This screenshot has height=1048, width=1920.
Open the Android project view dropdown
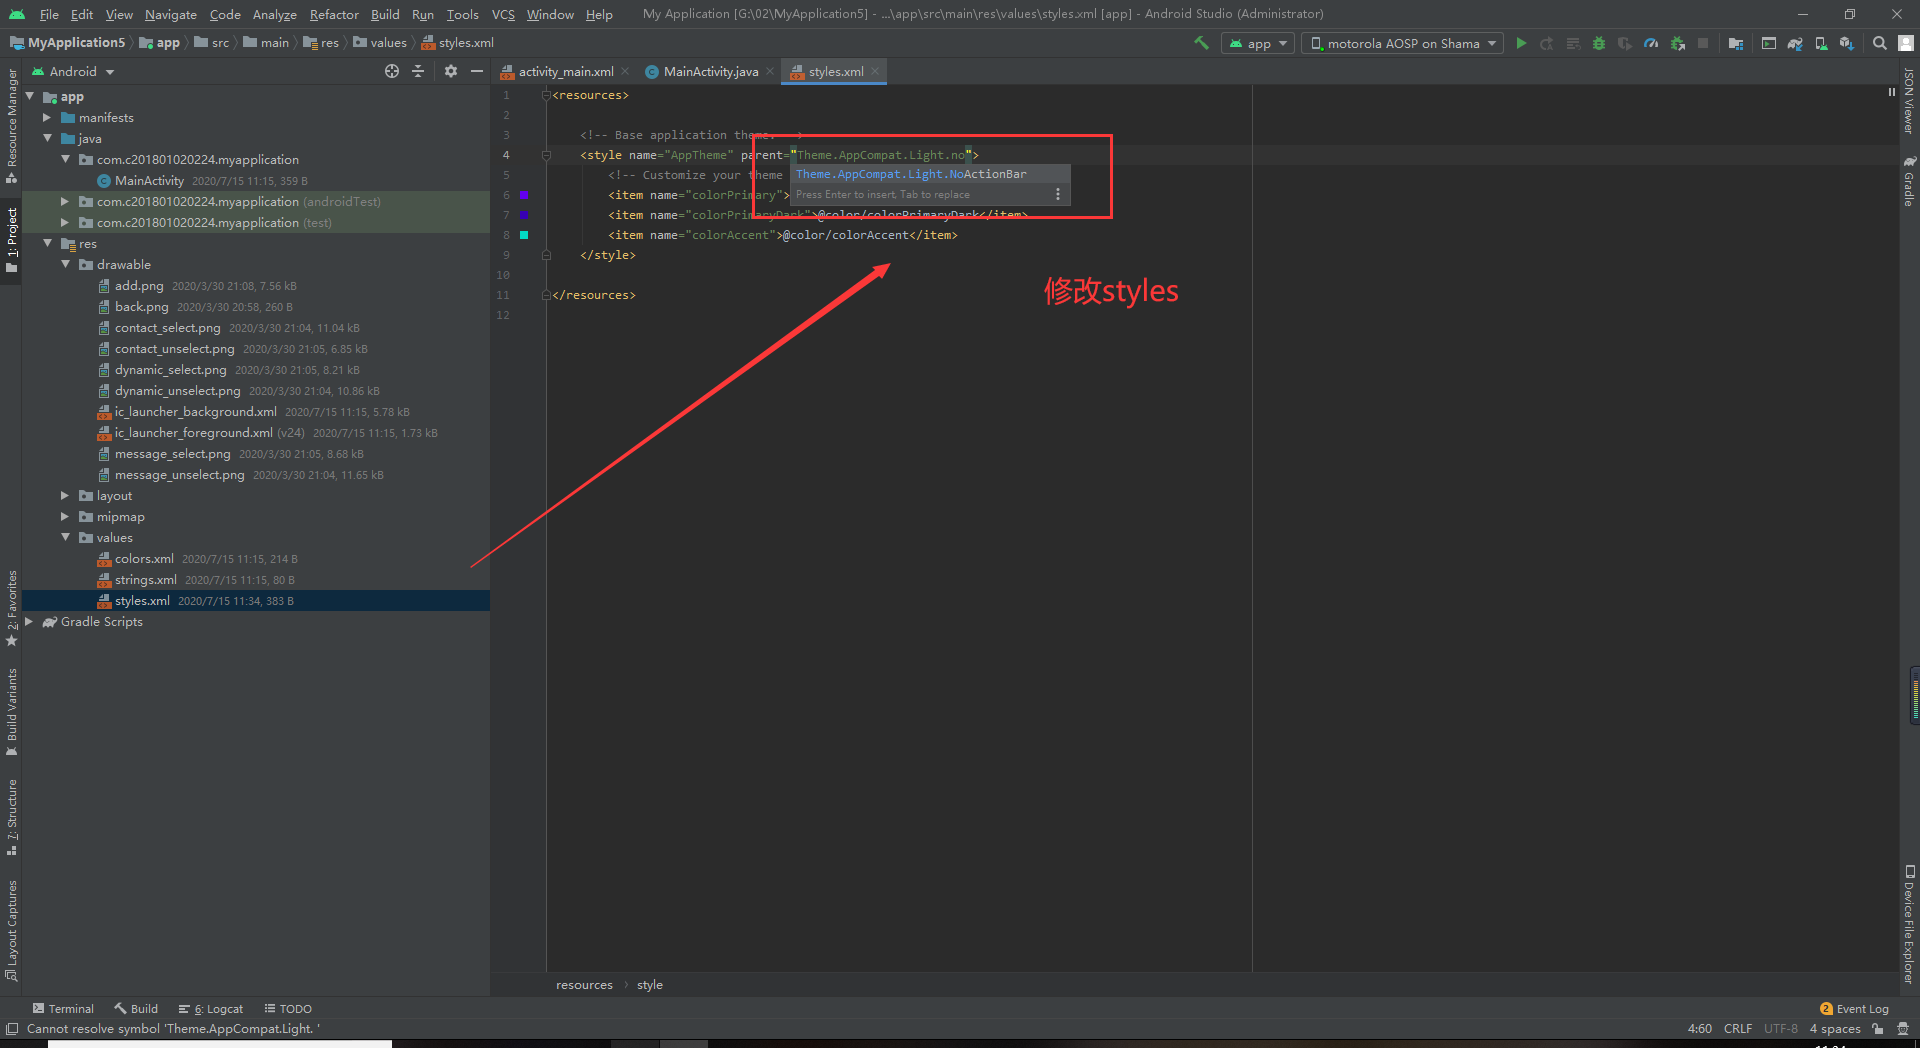73,71
